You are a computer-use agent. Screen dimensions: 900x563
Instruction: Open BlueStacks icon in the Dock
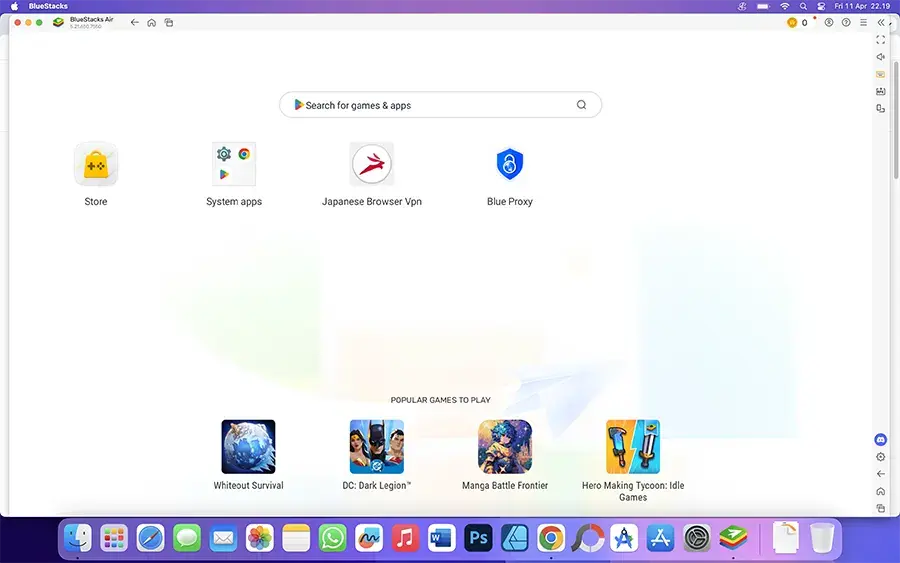[x=733, y=538]
